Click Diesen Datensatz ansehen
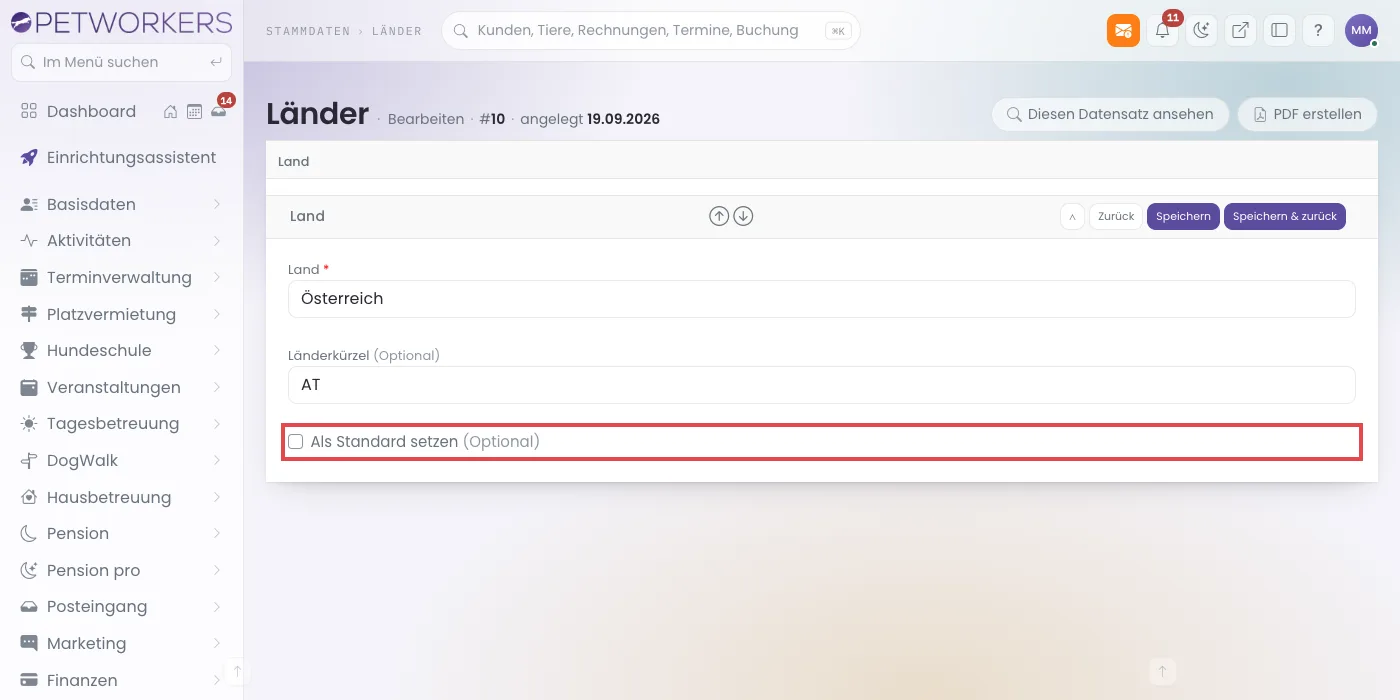Screen dimensions: 1400x700 1110,114
